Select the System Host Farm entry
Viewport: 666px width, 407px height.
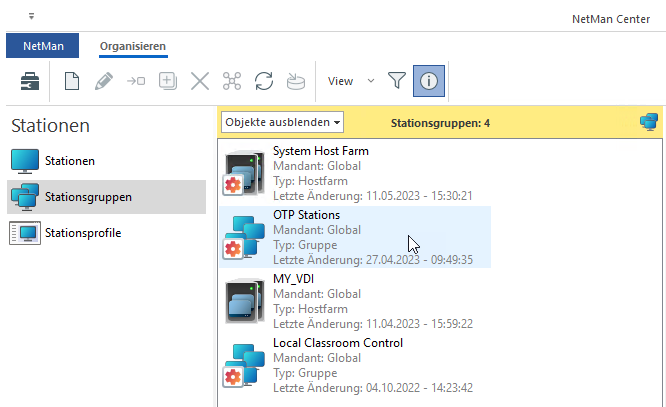320,151
